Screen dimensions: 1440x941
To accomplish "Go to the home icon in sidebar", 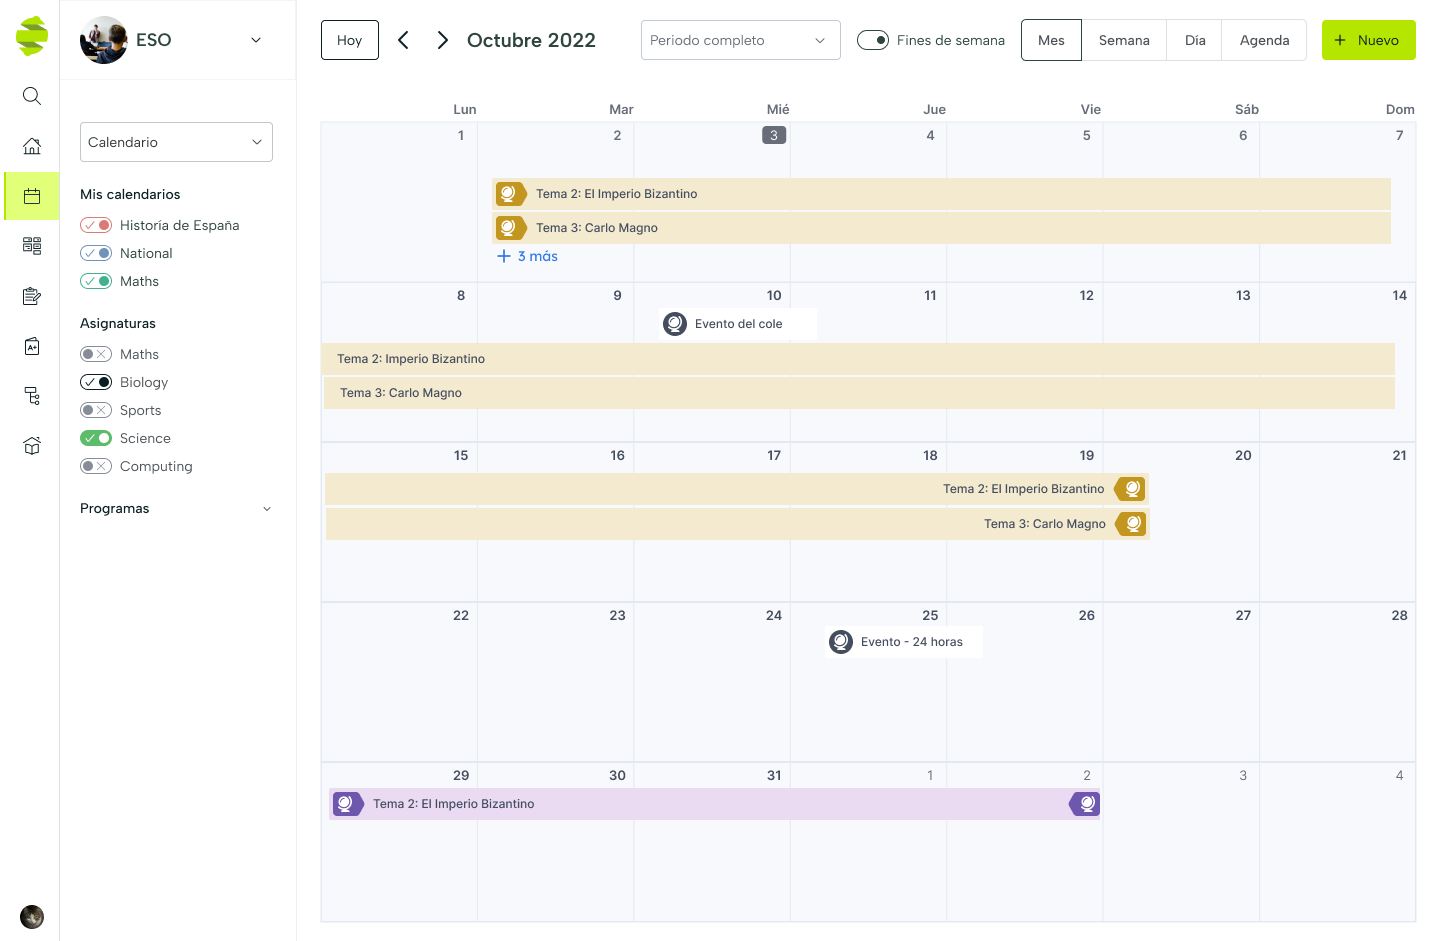I will 32,146.
